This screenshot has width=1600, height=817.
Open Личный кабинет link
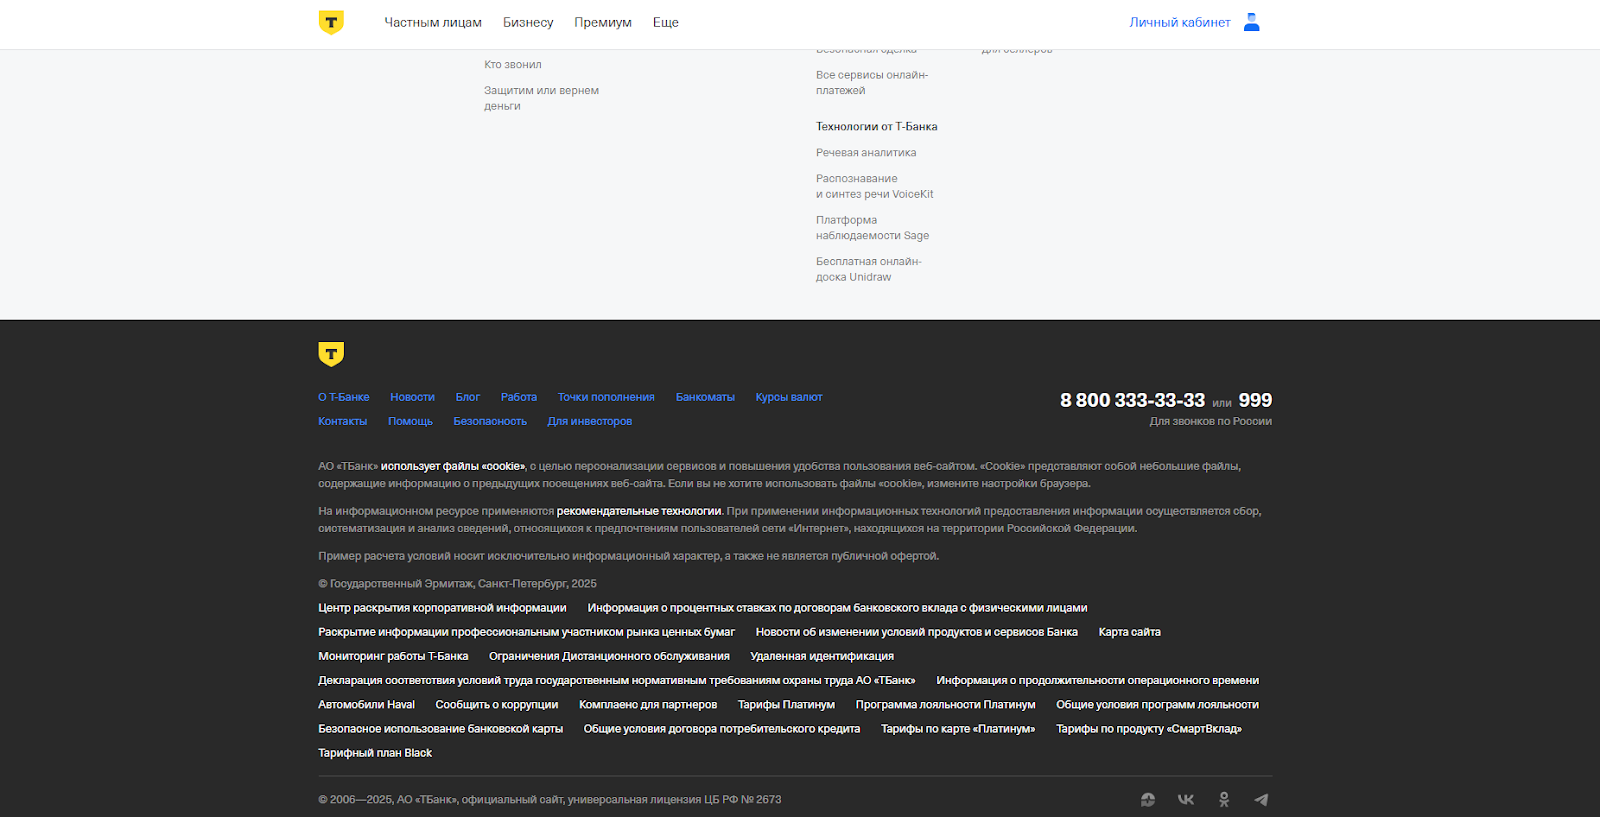1180,22
